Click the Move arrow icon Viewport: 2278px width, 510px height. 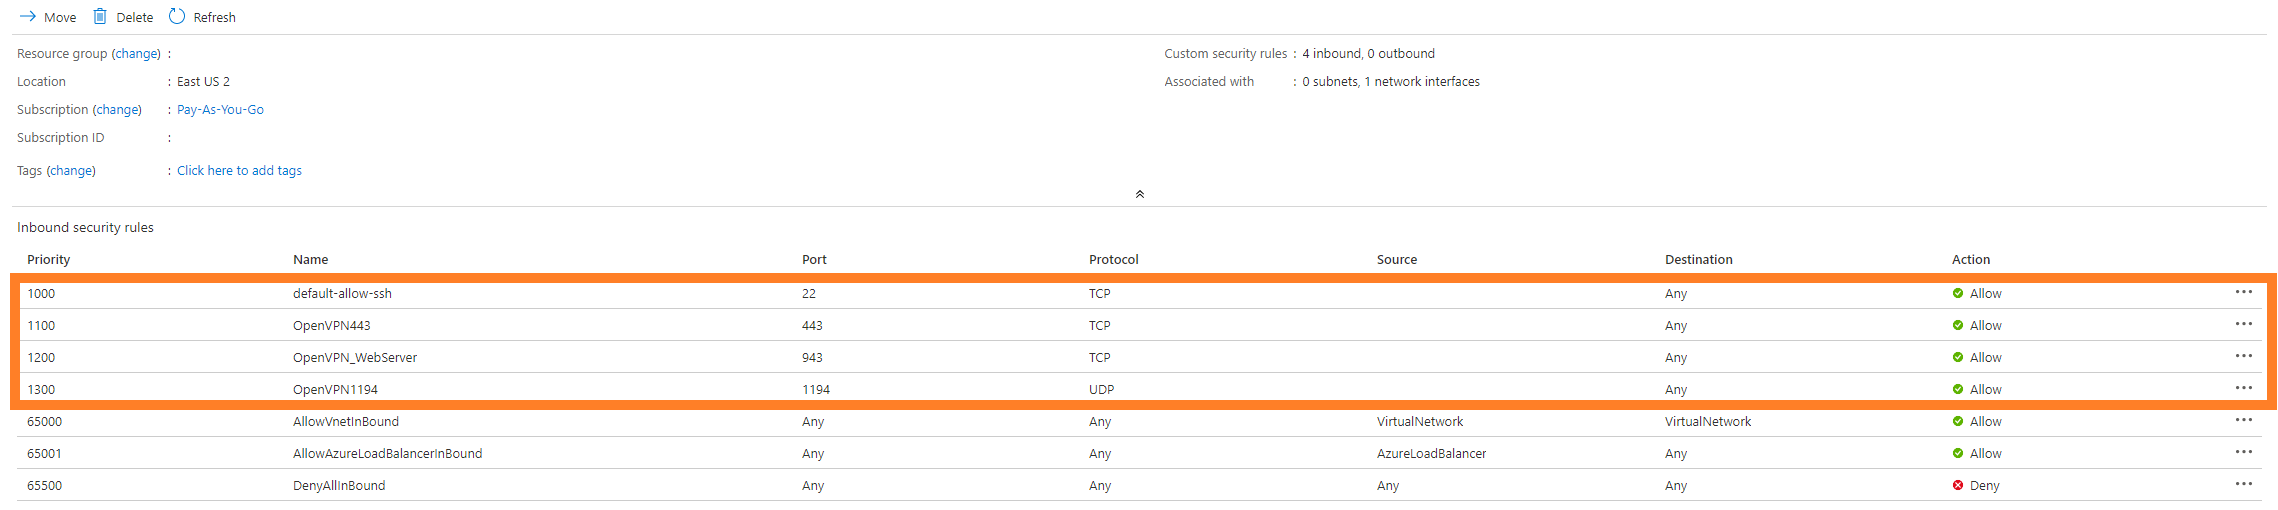(x=28, y=17)
